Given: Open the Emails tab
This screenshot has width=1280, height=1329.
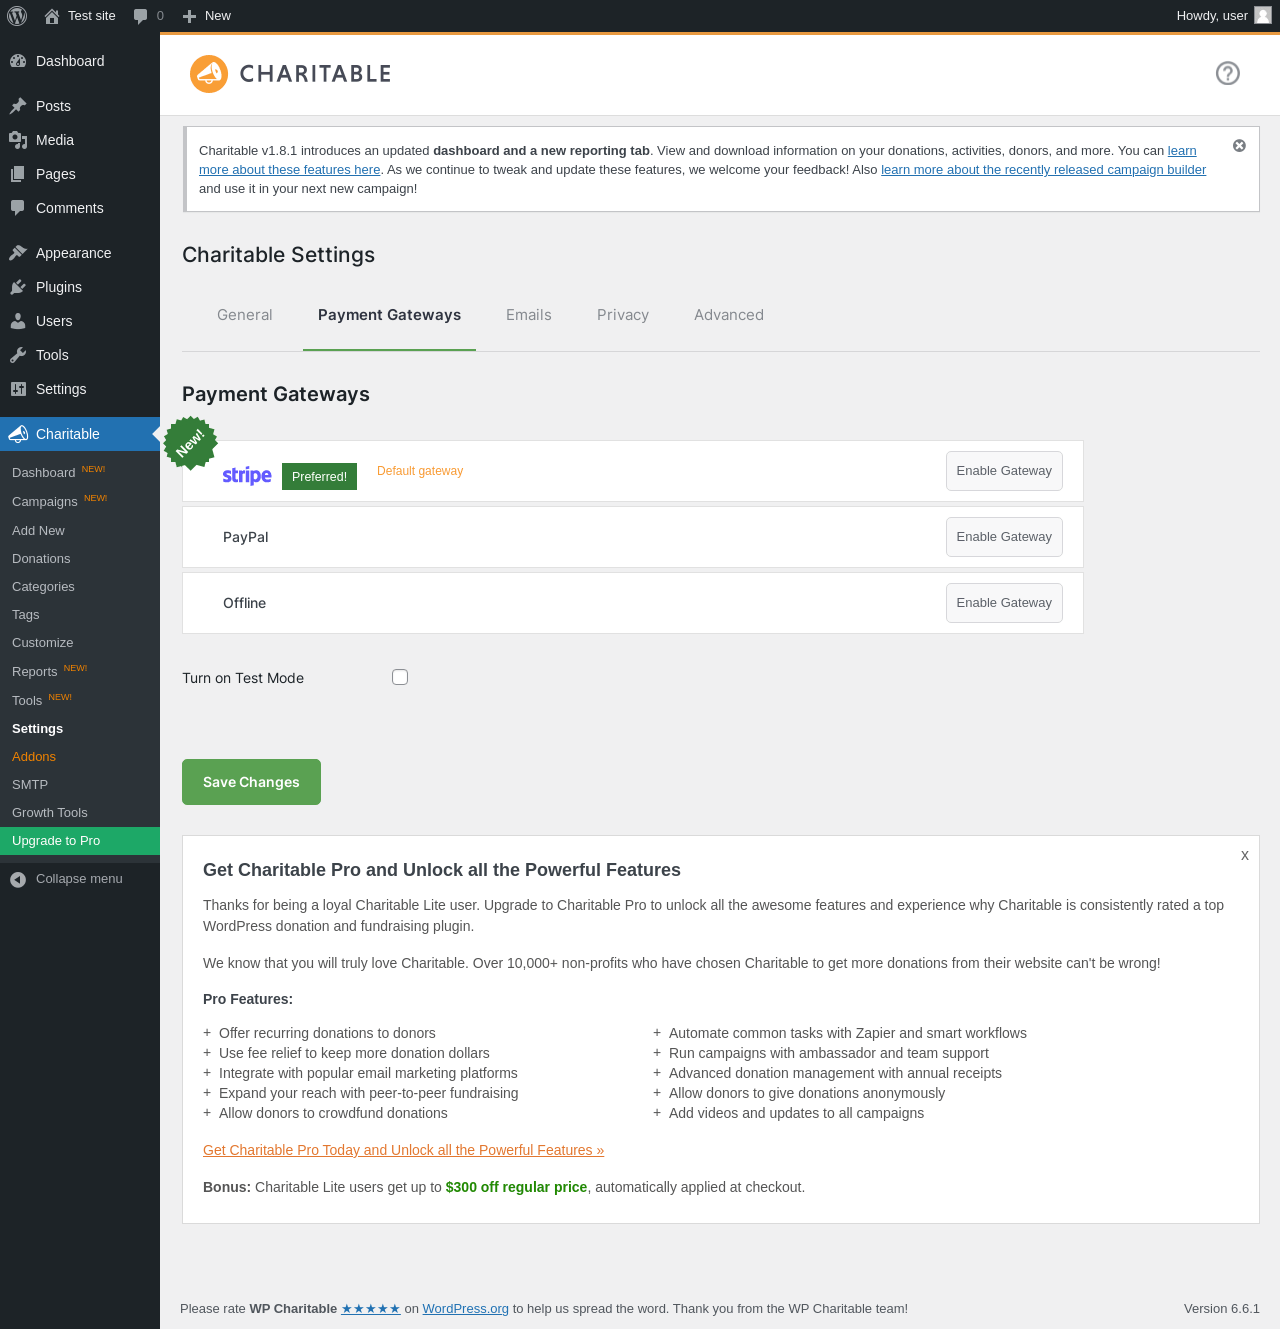Looking at the screenshot, I should tap(529, 315).
